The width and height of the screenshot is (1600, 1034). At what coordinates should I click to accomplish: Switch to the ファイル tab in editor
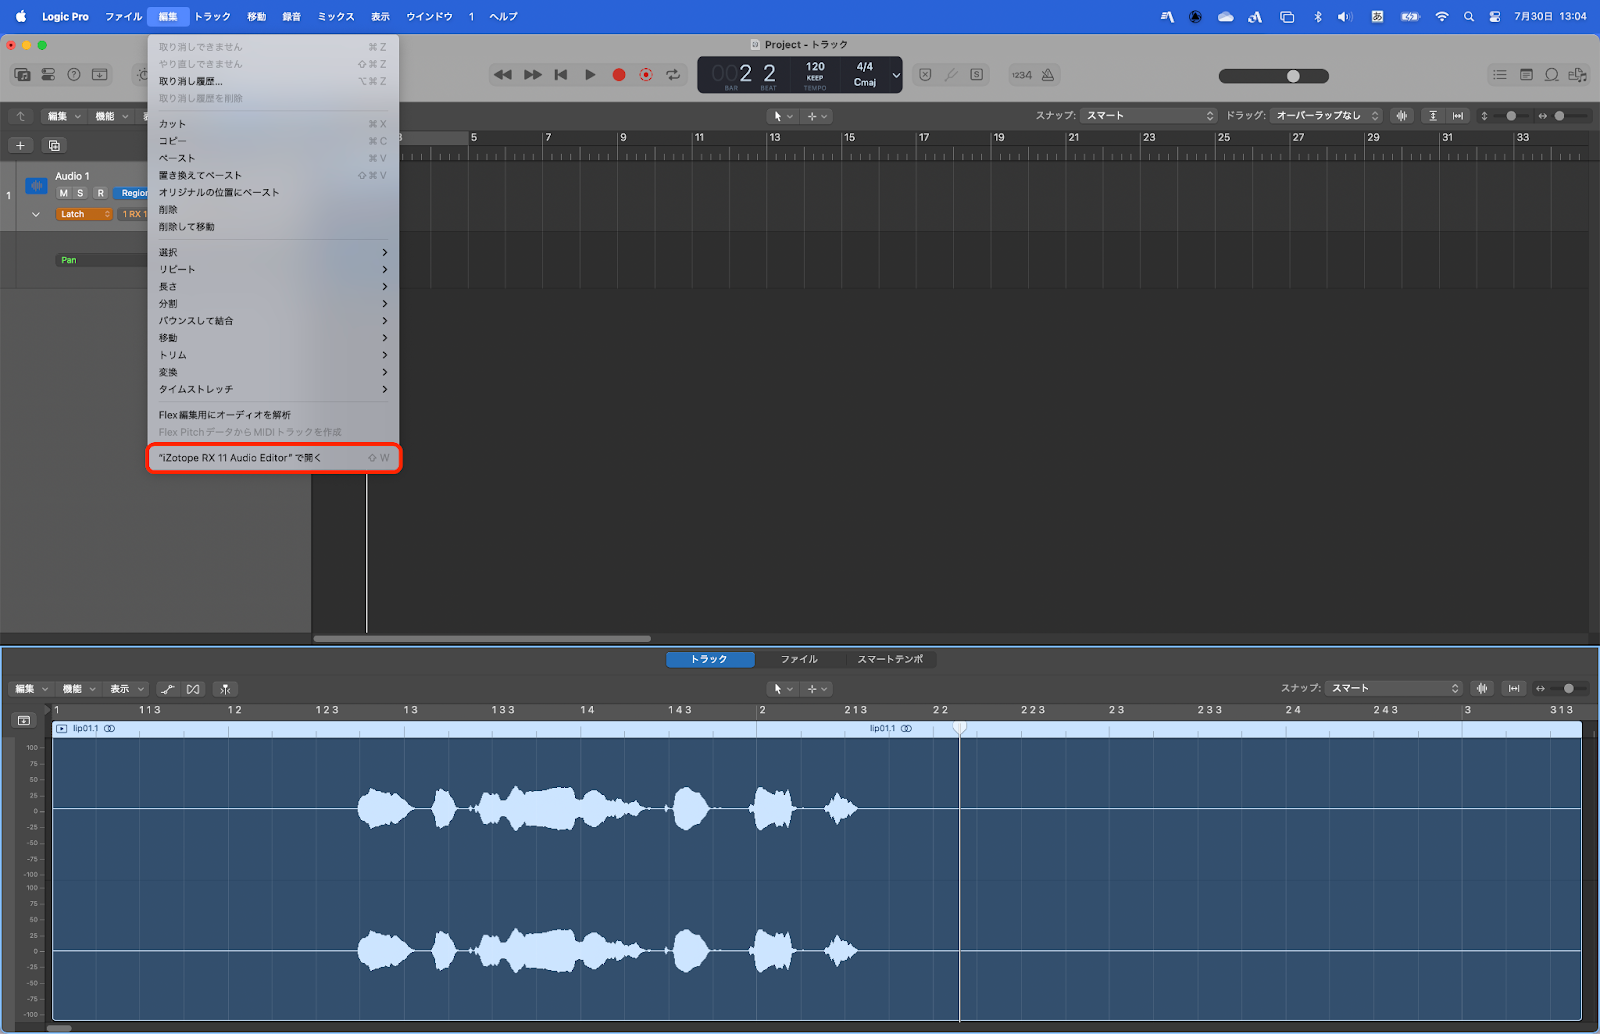[799, 659]
